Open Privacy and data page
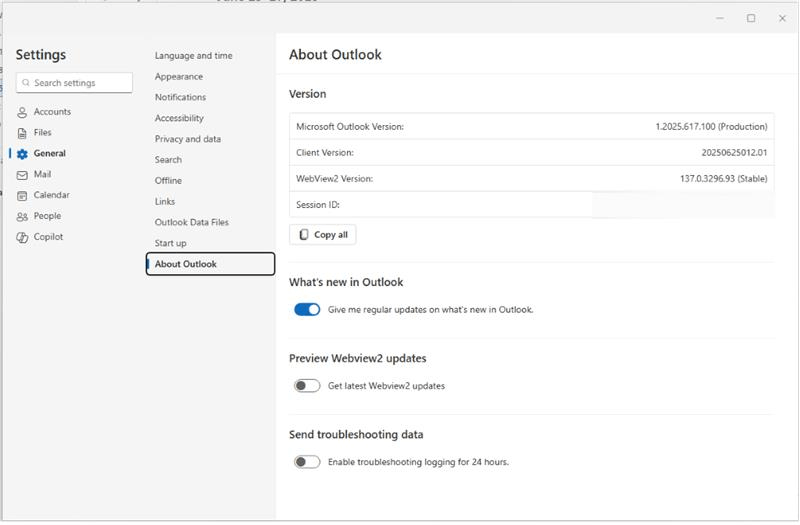The width and height of the screenshot is (800, 525). click(x=188, y=139)
